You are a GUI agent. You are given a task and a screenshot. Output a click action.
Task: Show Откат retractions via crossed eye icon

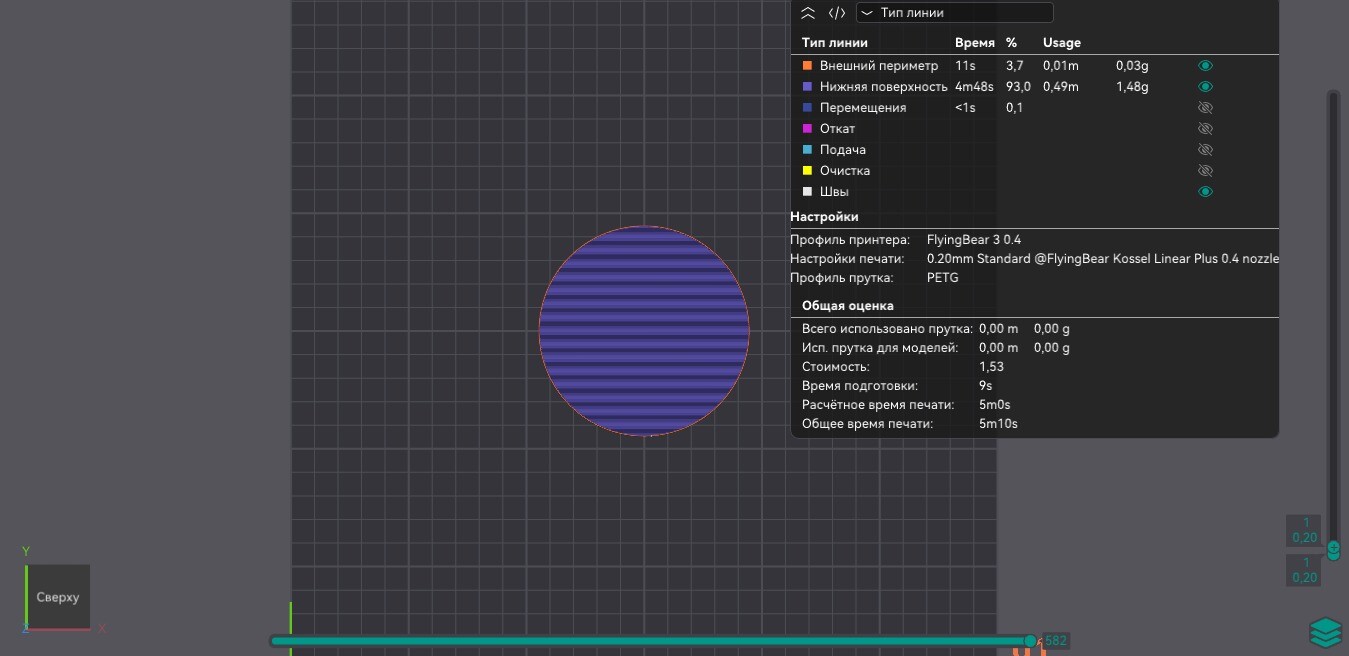[1205, 129]
